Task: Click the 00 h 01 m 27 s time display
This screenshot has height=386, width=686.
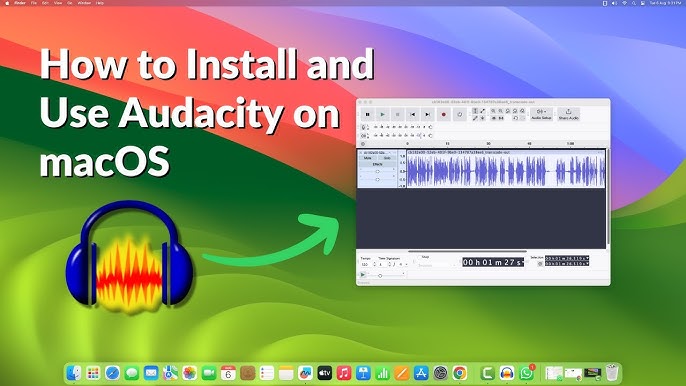Action: pos(492,262)
